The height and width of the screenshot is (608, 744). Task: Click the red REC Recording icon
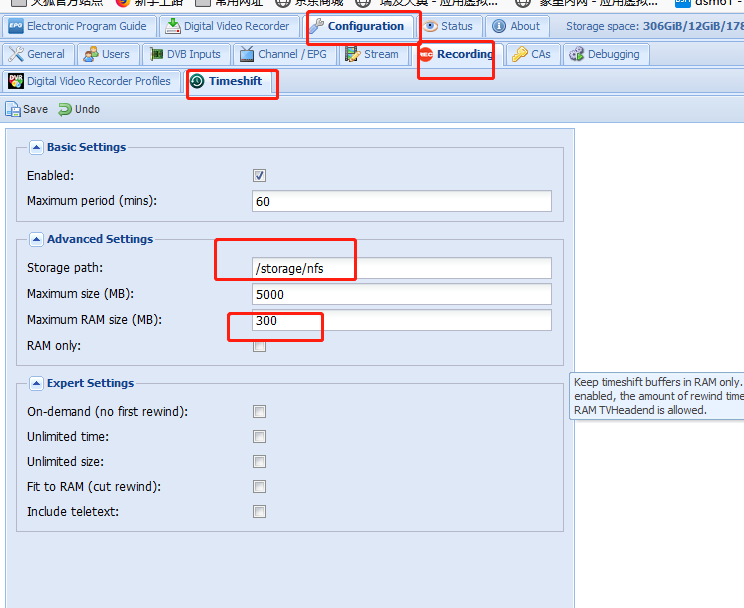point(426,55)
